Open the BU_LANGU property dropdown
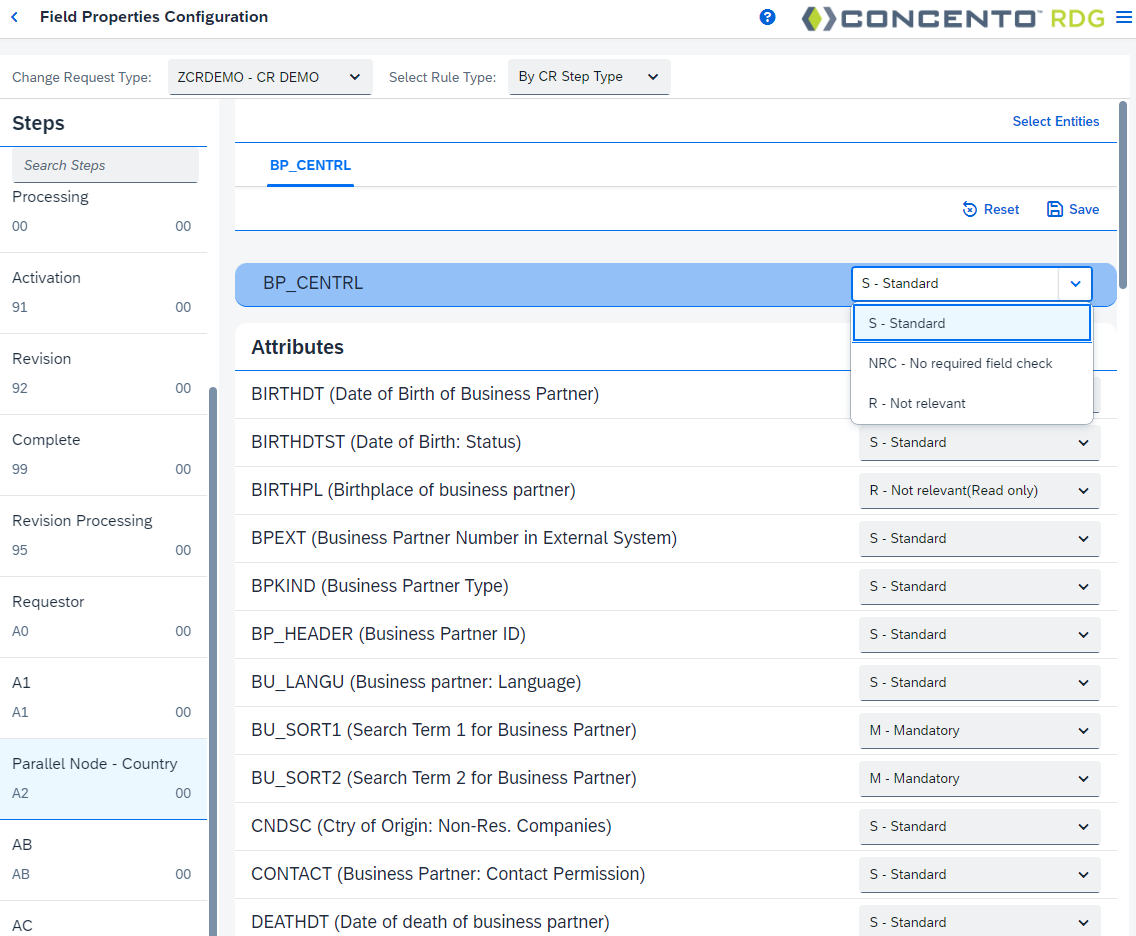Image resolution: width=1136 pixels, height=936 pixels. point(980,682)
